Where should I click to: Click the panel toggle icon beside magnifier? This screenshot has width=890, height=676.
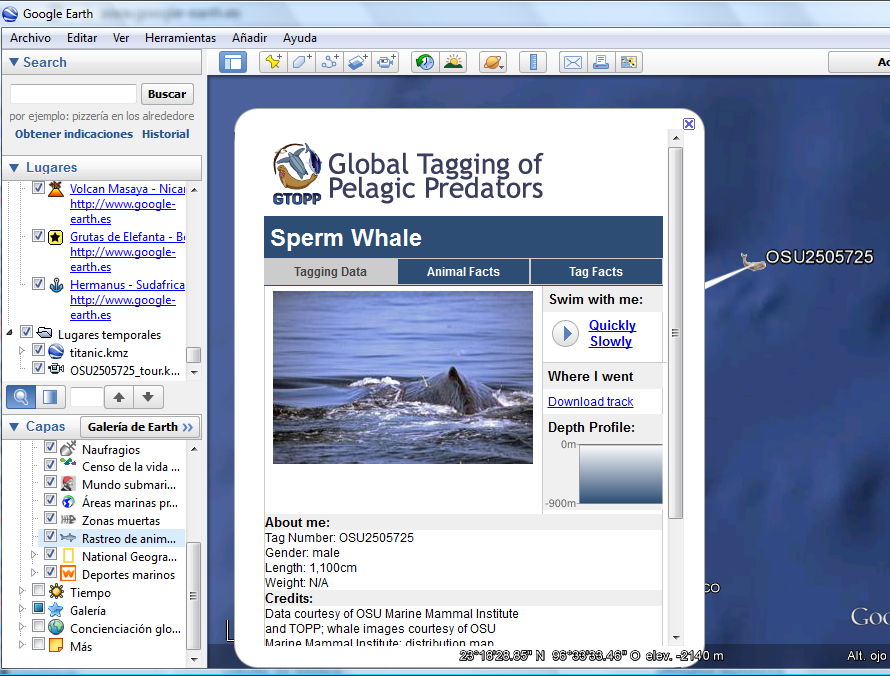coord(50,397)
